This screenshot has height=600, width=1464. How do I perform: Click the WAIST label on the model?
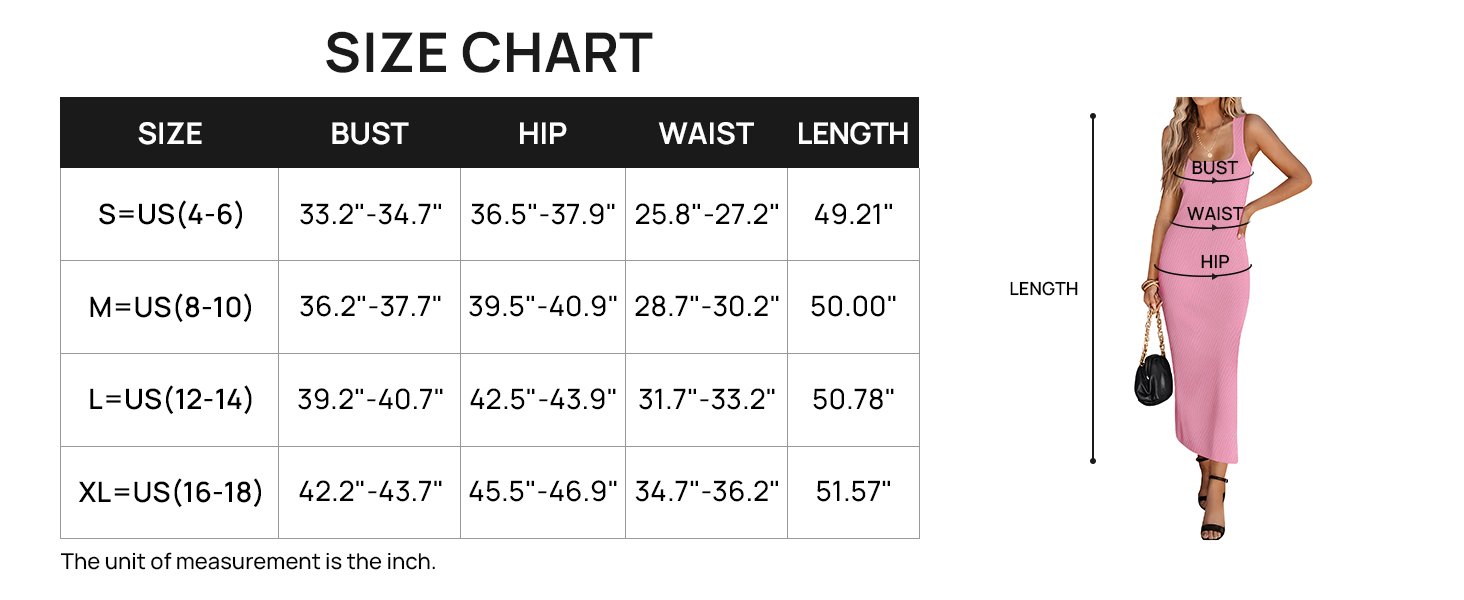[1214, 214]
